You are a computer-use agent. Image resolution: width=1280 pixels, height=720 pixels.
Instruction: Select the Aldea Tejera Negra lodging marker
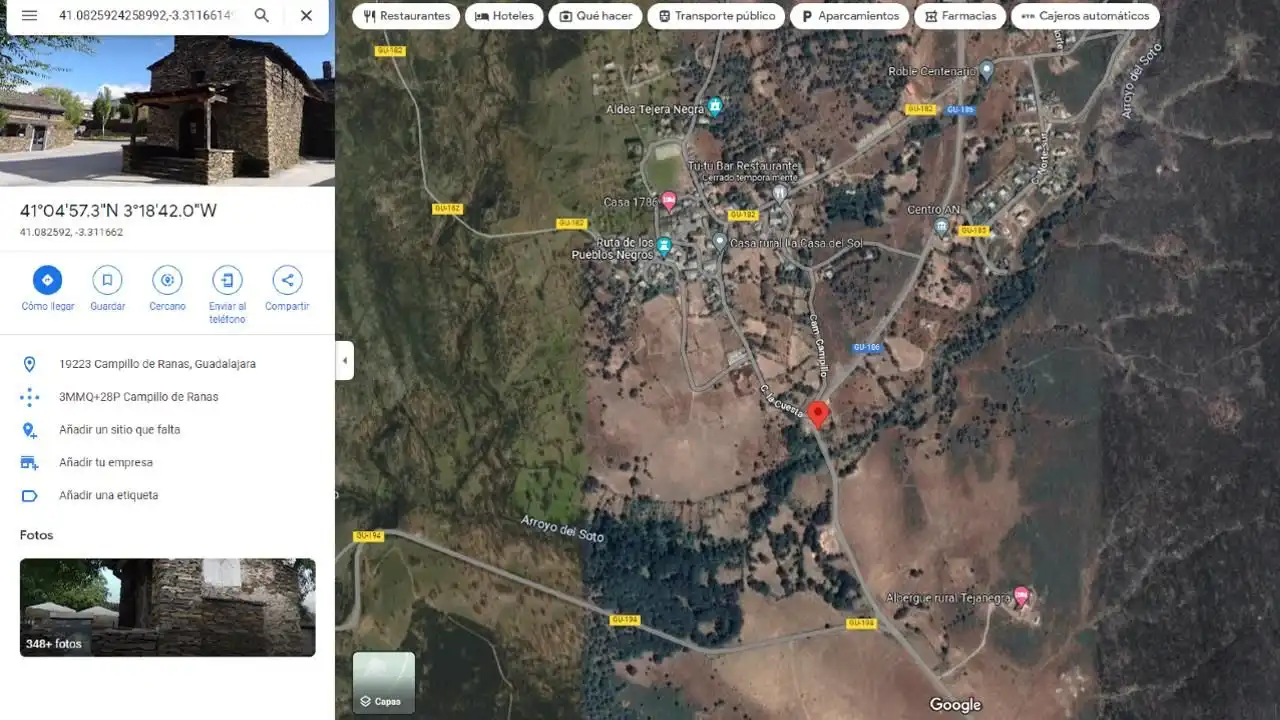point(714,107)
